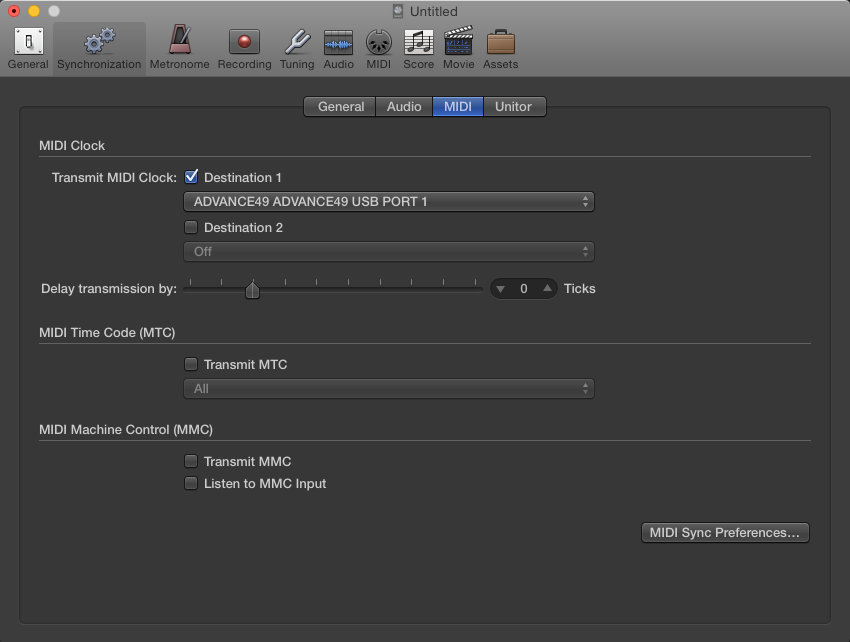Switch to the Unitor tab
This screenshot has width=850, height=642.
point(513,106)
